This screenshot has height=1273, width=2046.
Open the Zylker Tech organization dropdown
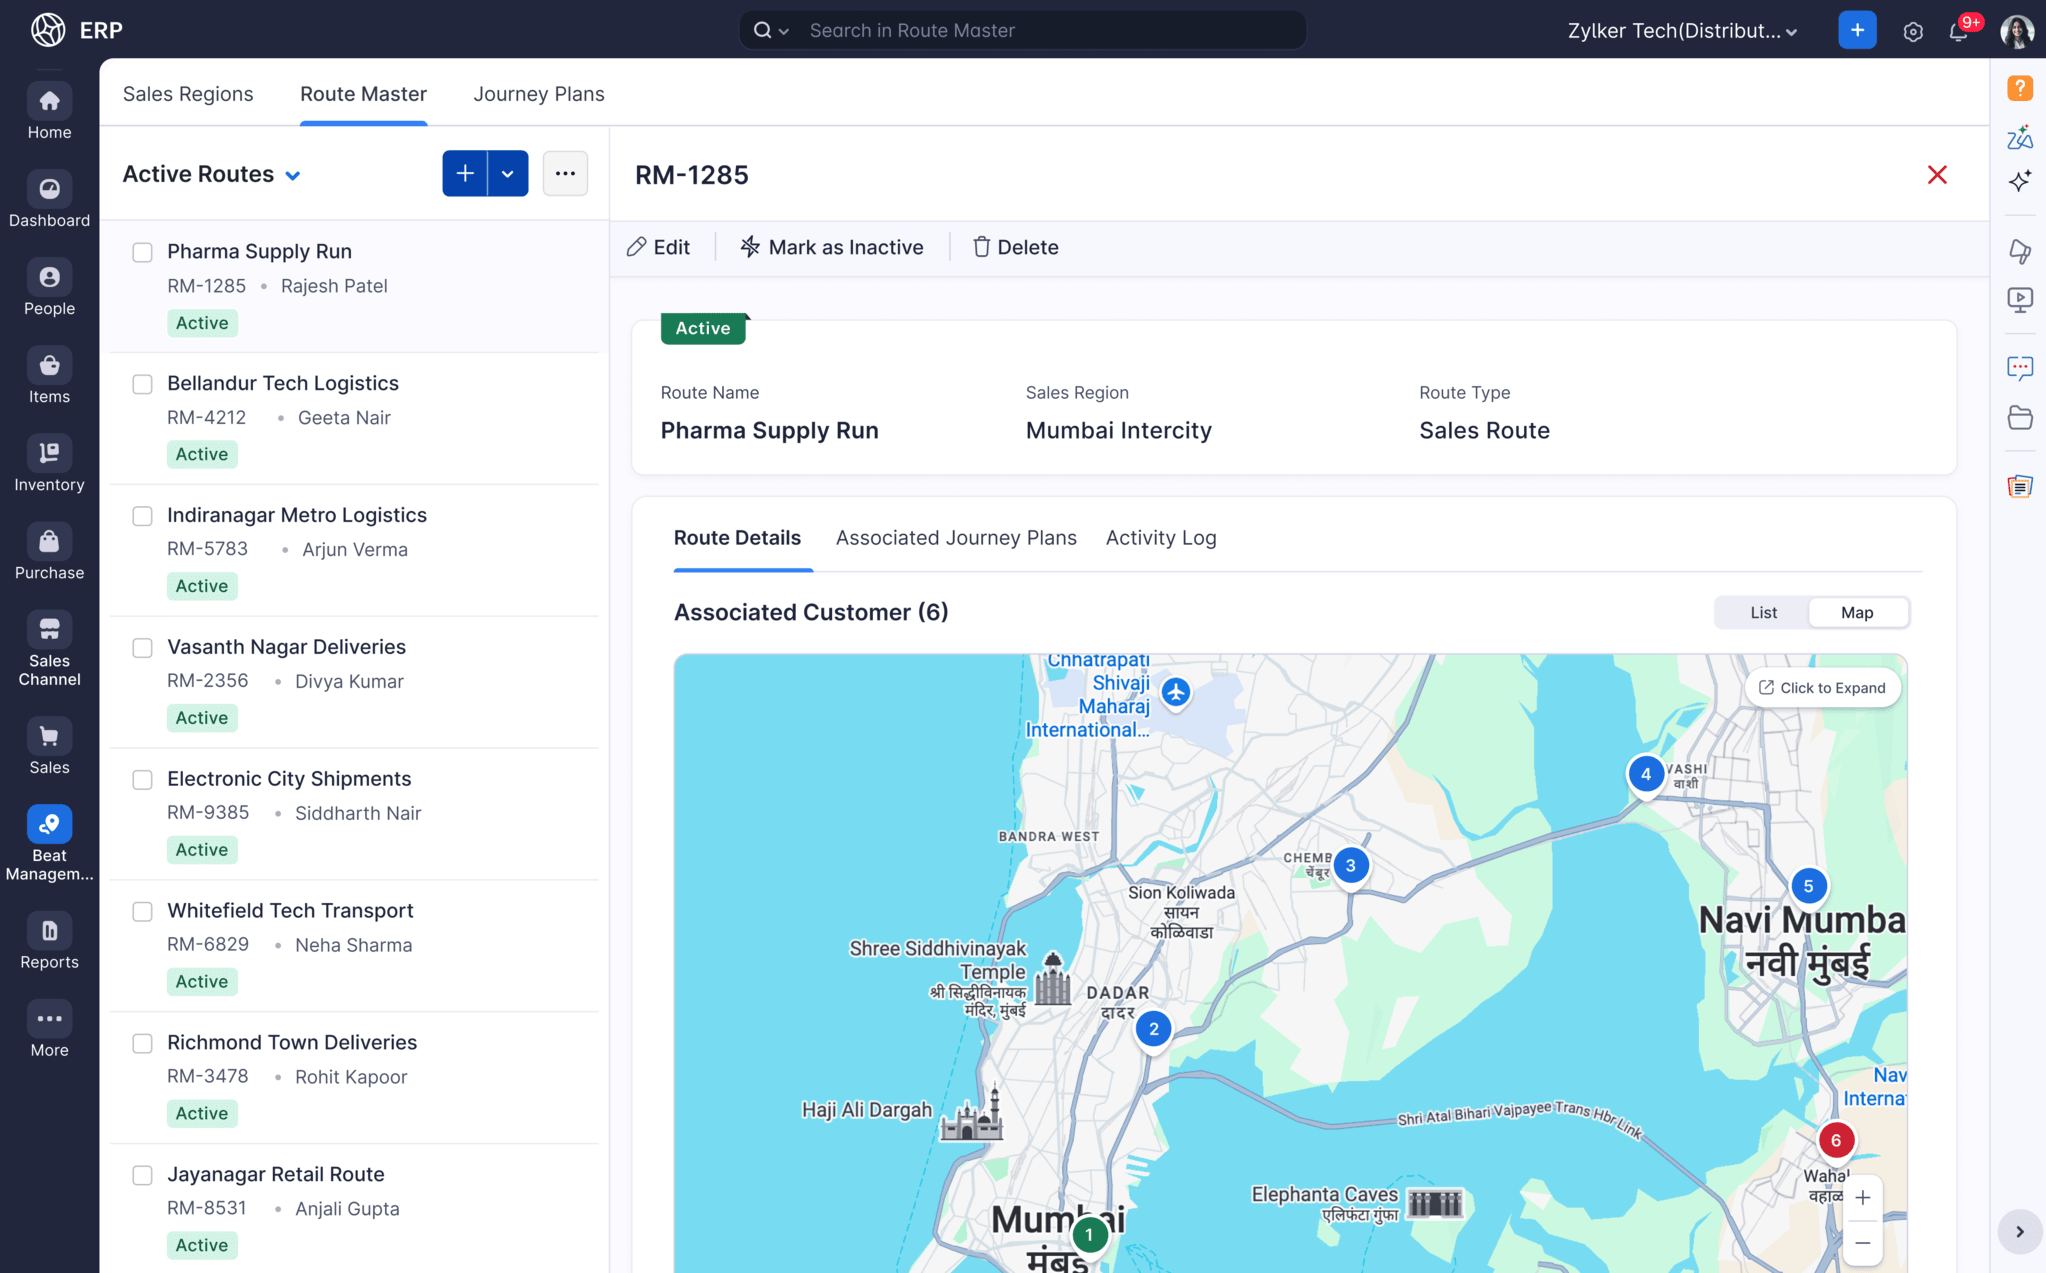click(1683, 30)
